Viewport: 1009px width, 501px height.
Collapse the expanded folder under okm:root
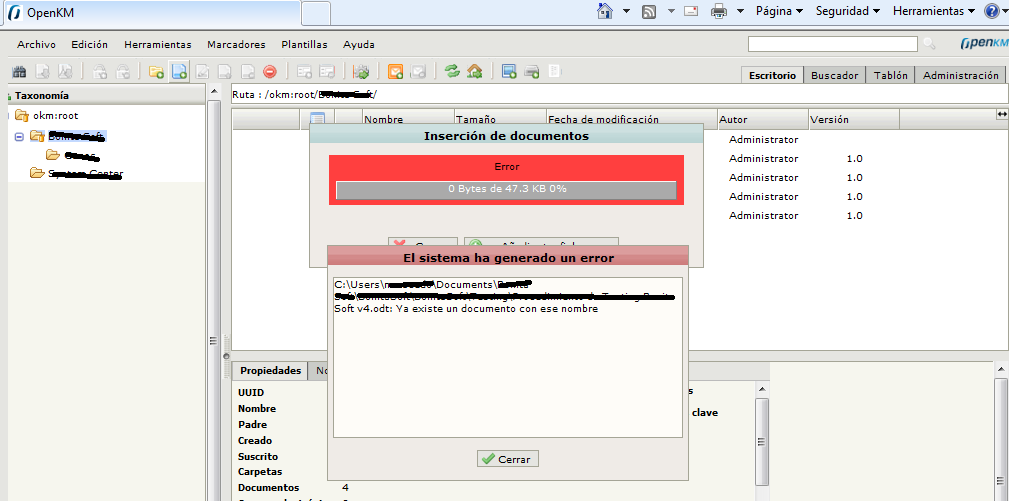point(19,136)
